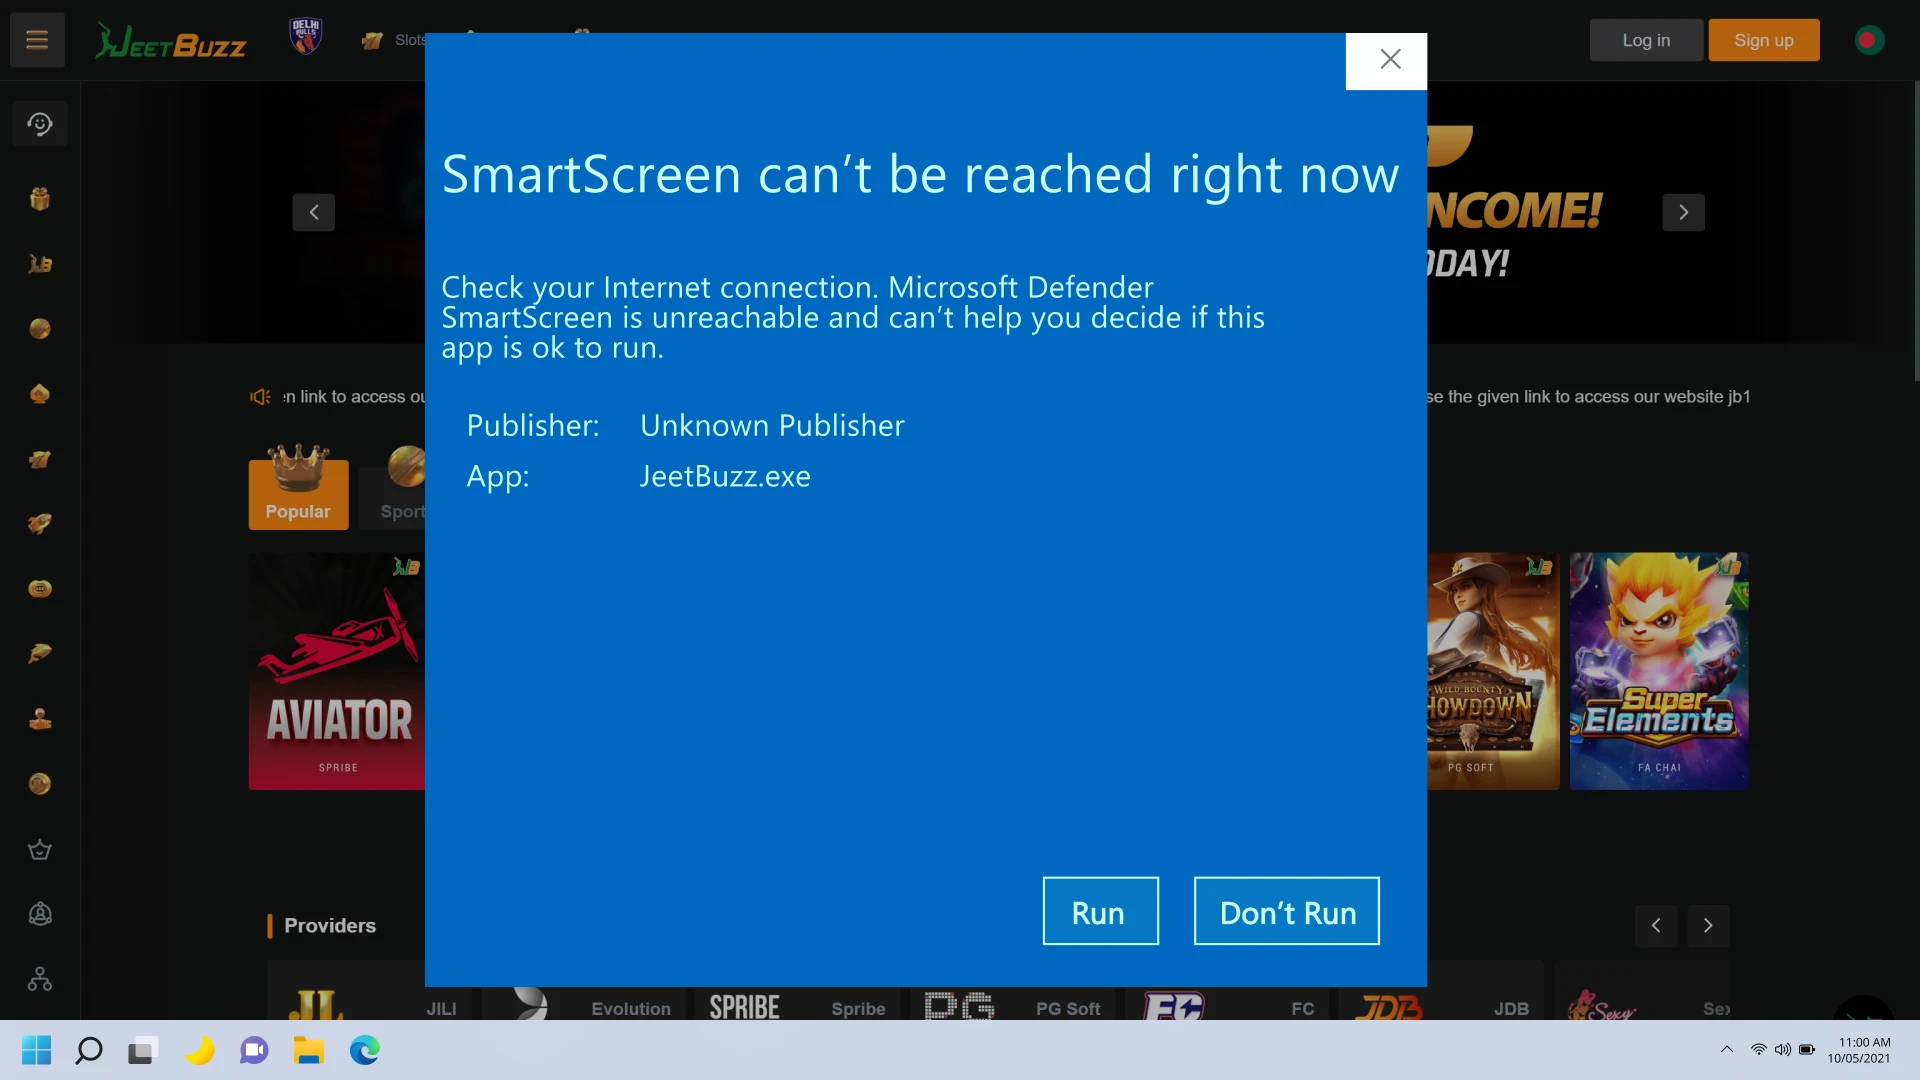Screen dimensions: 1920x1080
Task: Click the Sign up button
Action: tap(1764, 40)
